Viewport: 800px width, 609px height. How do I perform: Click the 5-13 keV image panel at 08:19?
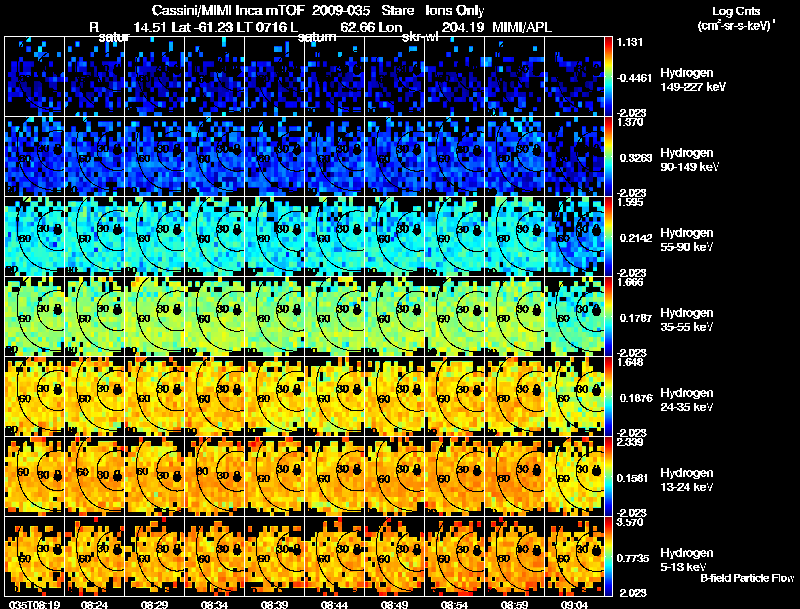pyautogui.click(x=35, y=557)
